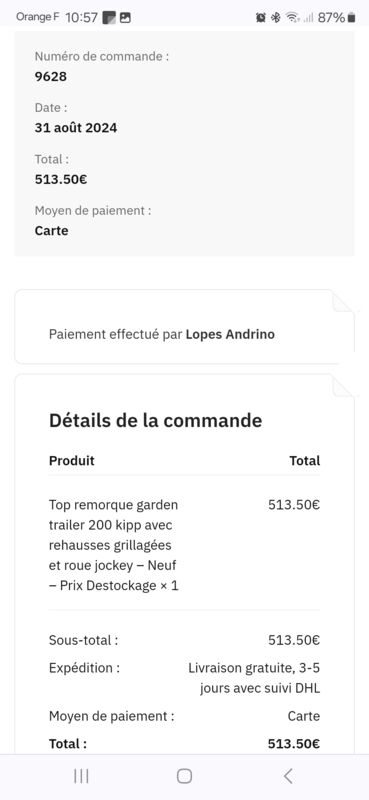Tap the cellular signal bars icon
369x800 pixels.
(x=308, y=18)
